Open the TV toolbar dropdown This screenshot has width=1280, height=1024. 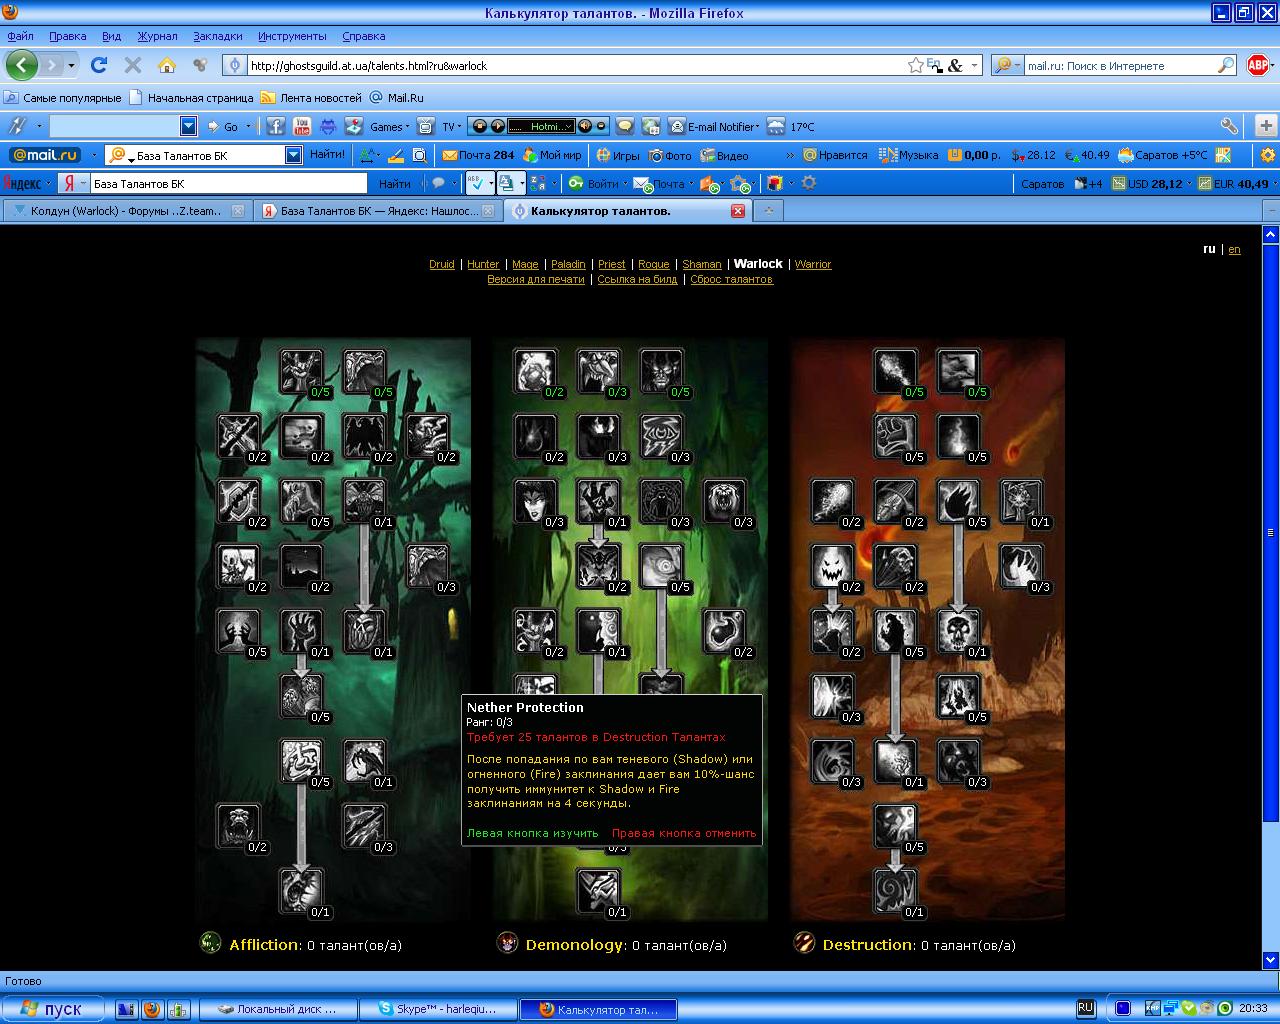point(457,127)
